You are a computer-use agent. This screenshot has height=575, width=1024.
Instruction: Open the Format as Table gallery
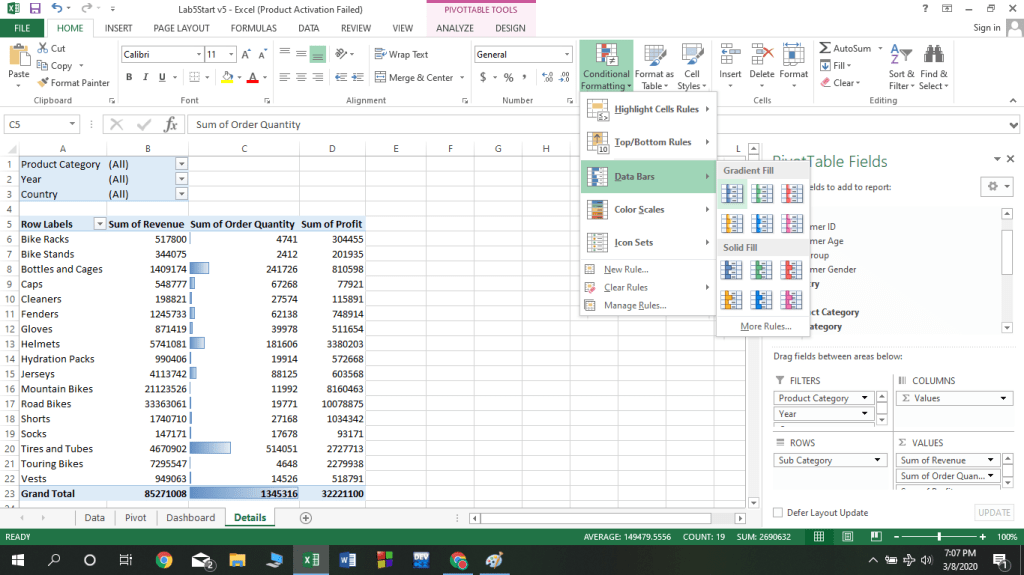tap(654, 66)
